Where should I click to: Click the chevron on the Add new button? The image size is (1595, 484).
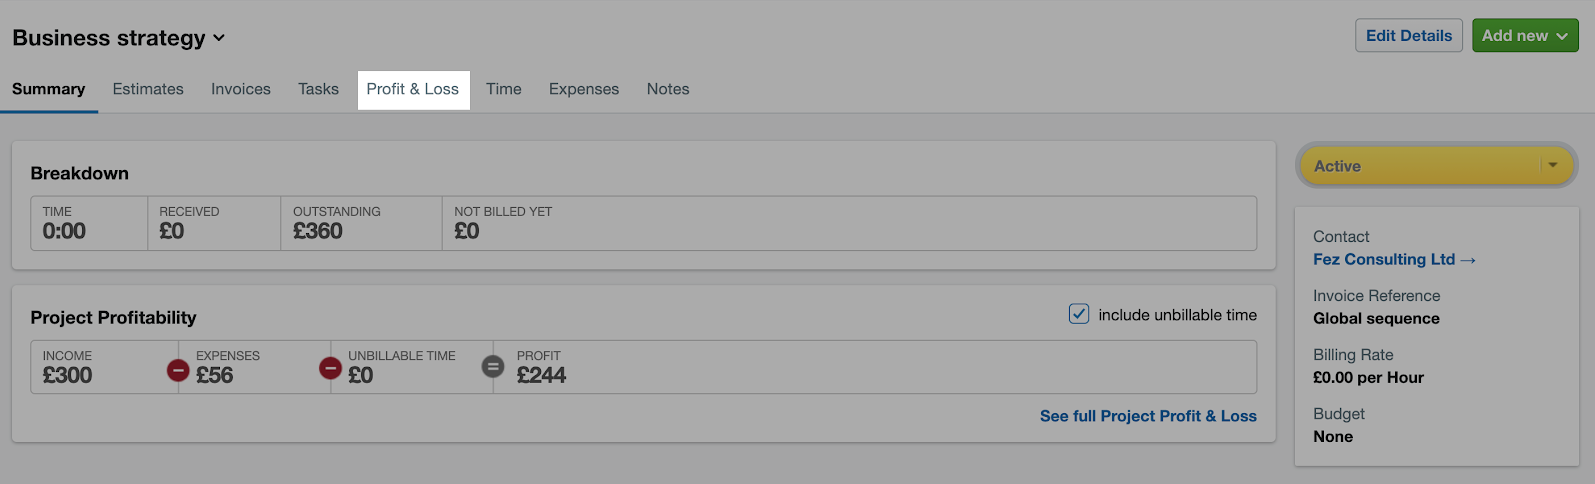point(1562,36)
